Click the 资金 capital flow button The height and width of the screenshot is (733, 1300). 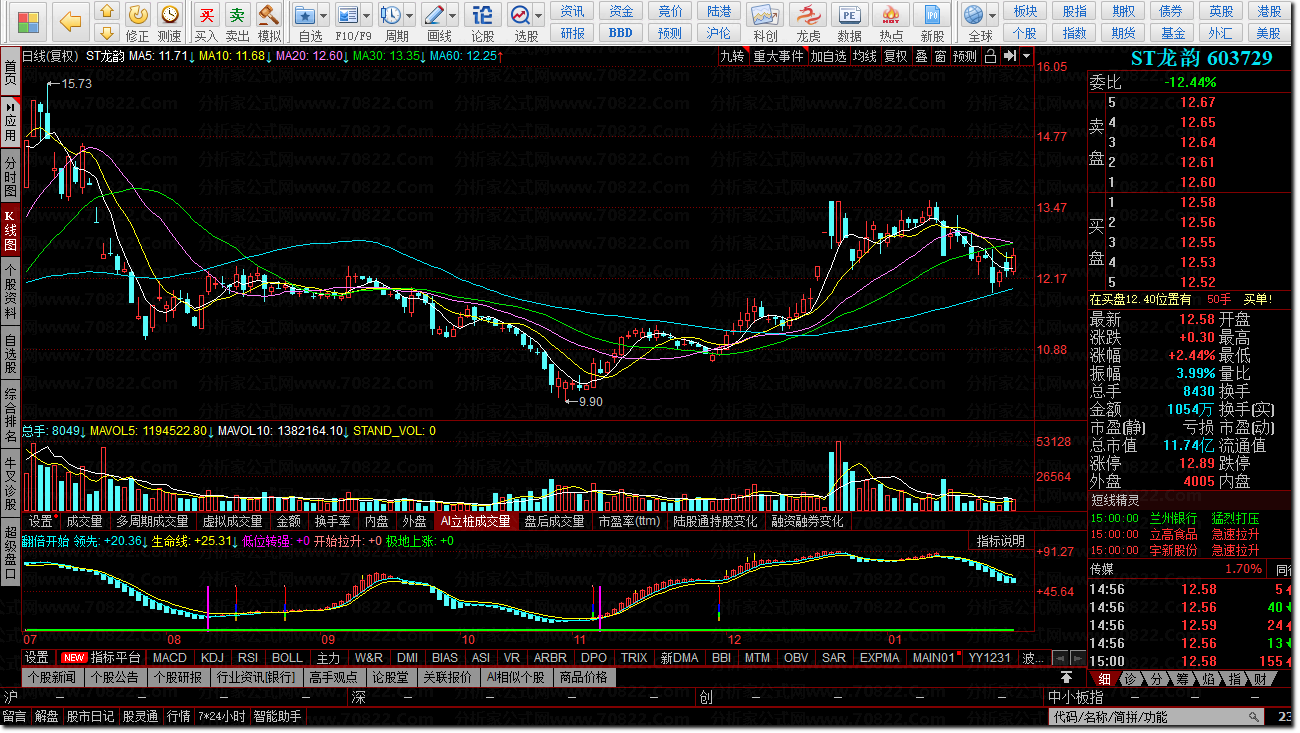coord(622,11)
